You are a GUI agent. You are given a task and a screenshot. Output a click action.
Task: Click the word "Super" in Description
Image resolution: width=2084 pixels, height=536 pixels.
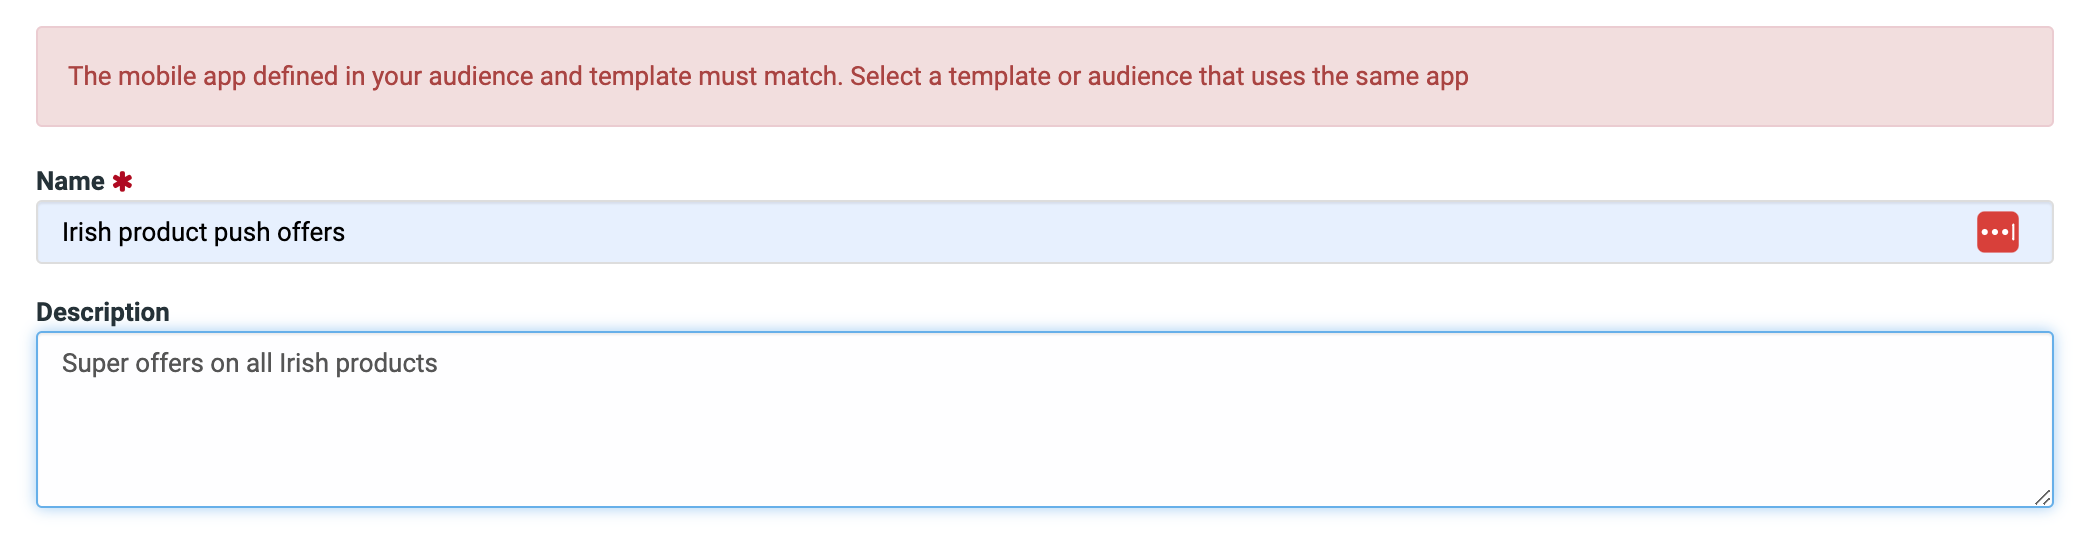tap(95, 364)
